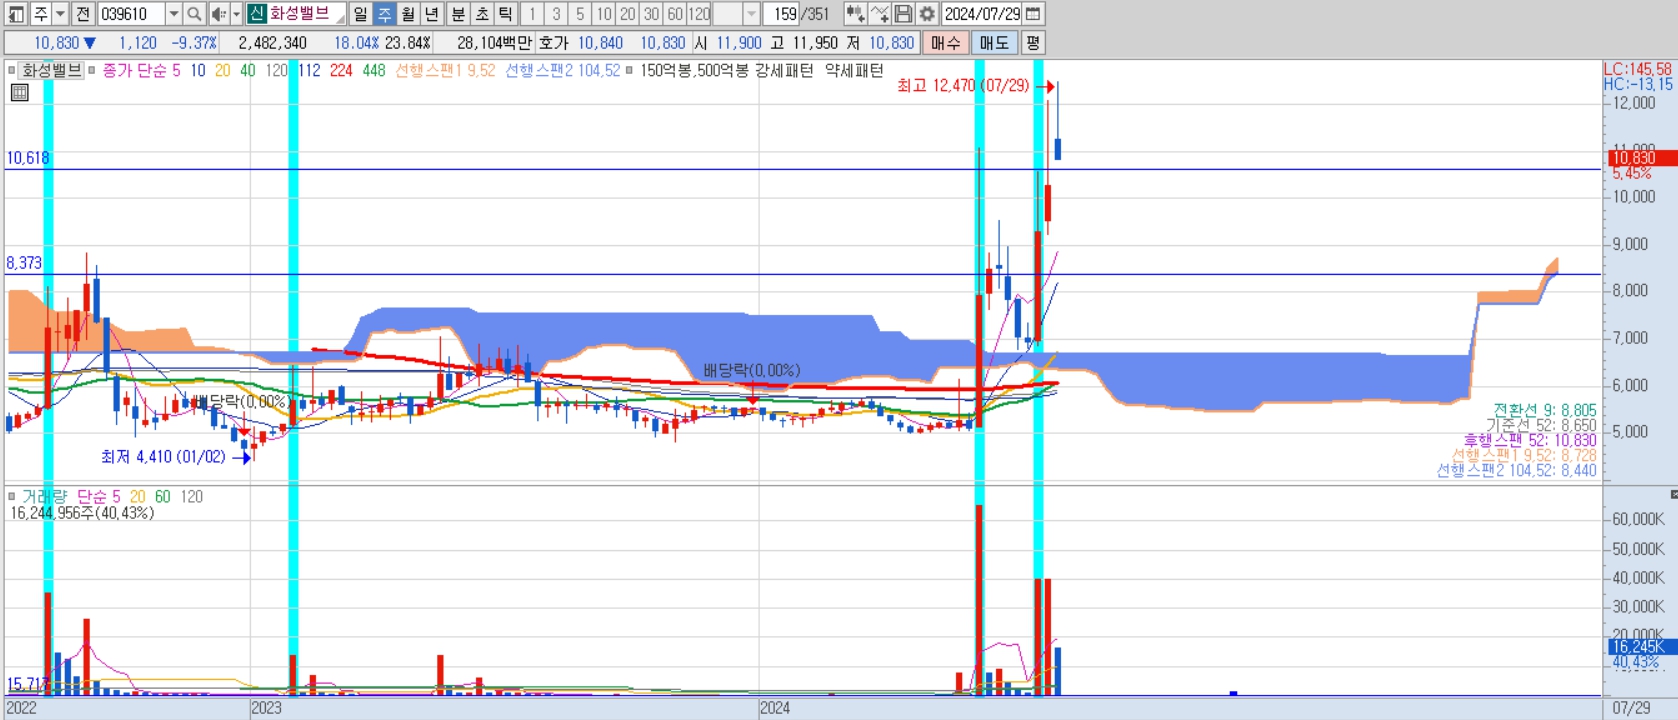The width and height of the screenshot is (1678, 720).
Task: Select the 주 weekly chart period
Action: tap(384, 14)
